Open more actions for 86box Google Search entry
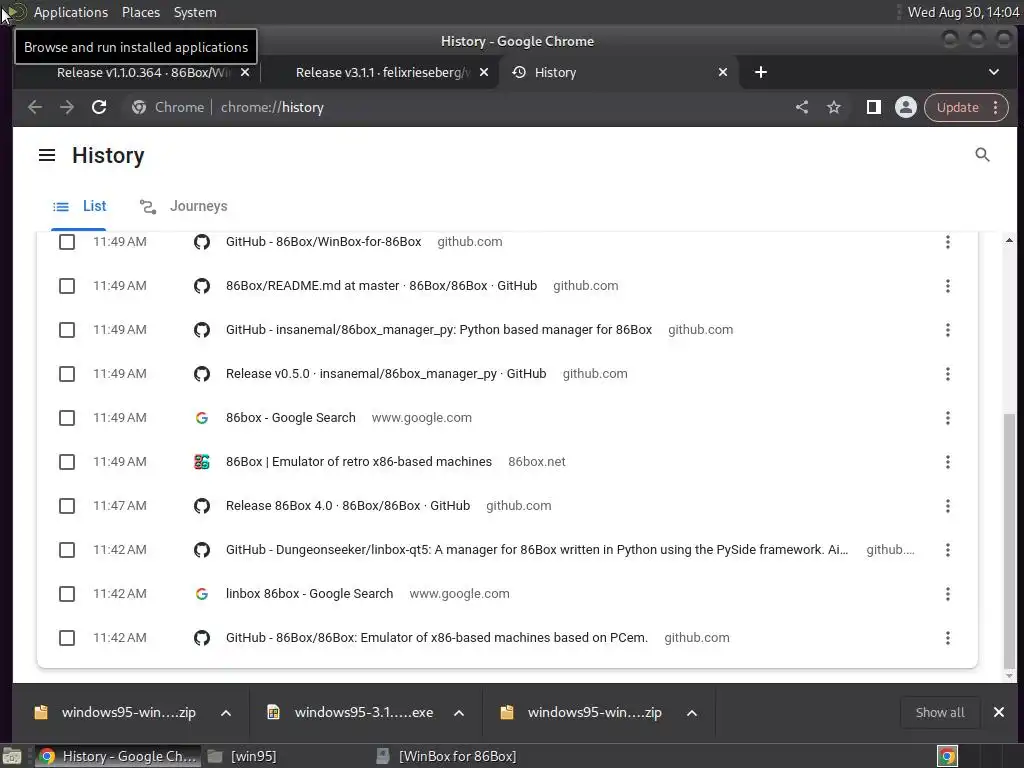This screenshot has width=1024, height=768. click(x=948, y=418)
